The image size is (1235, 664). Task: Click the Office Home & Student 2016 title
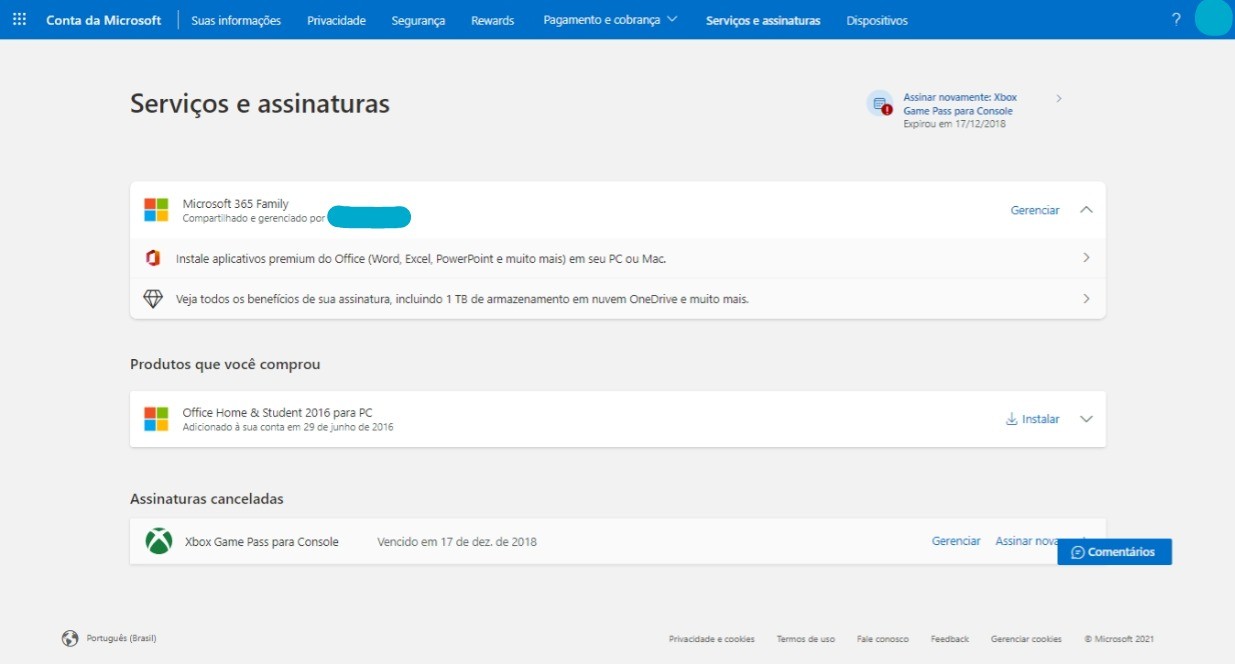click(x=277, y=413)
